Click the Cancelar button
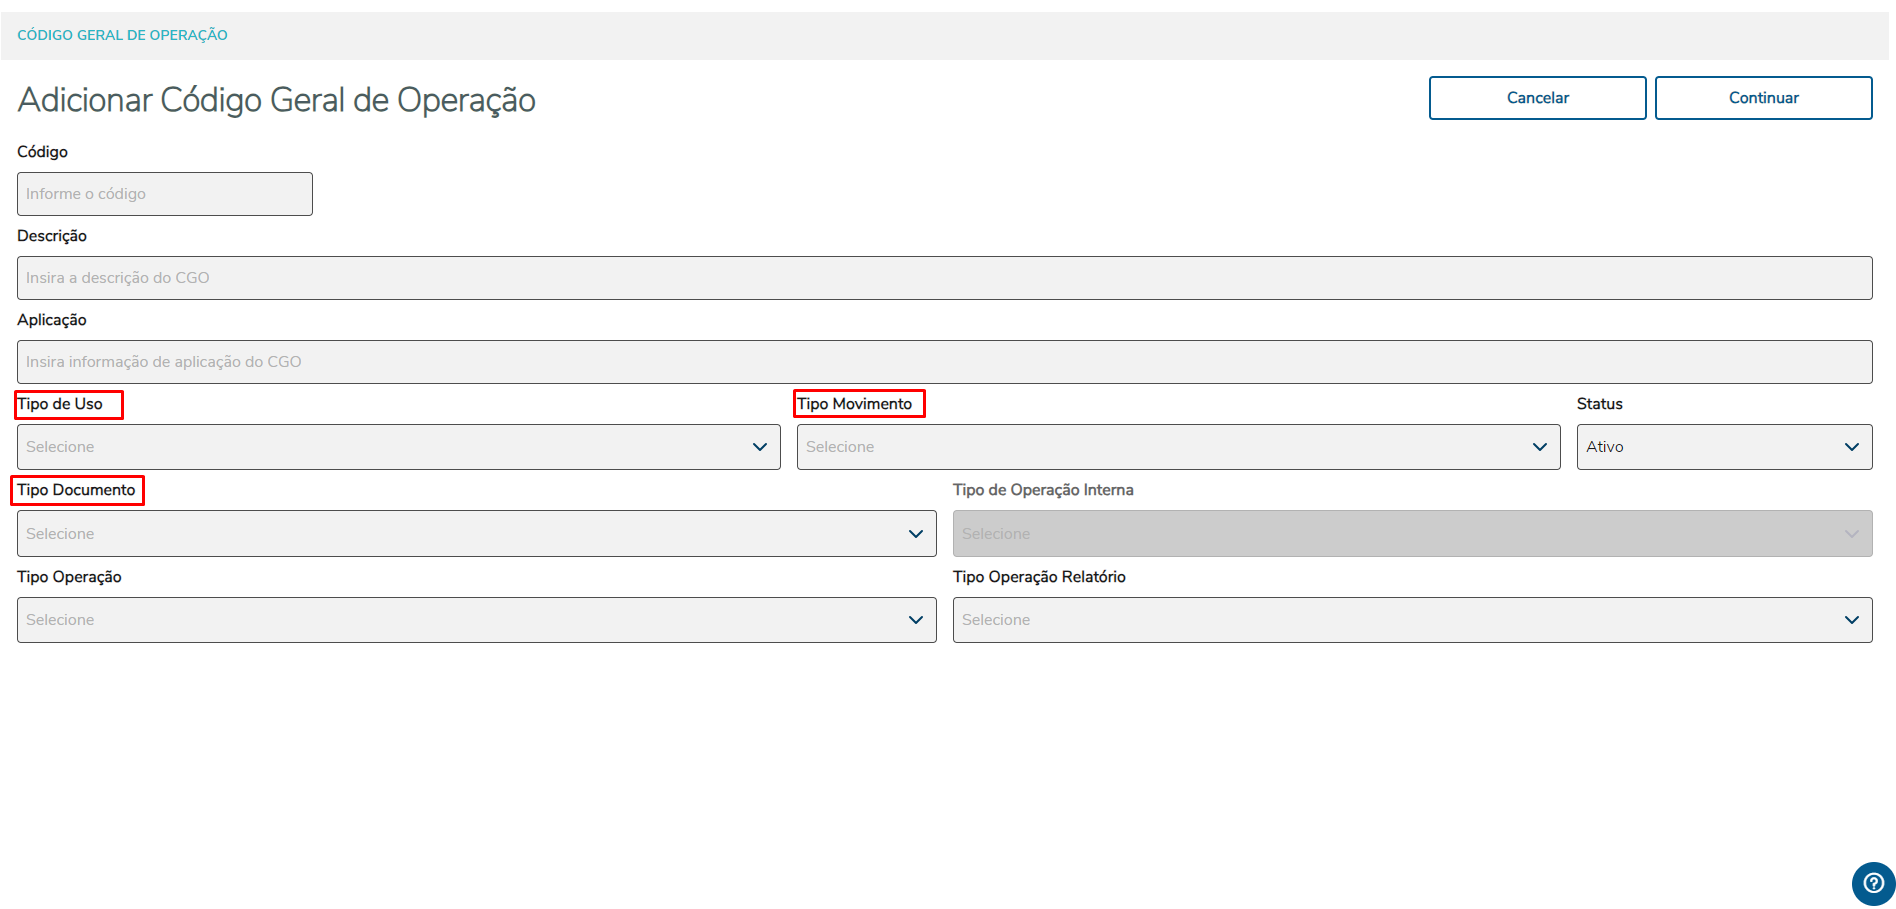Screen dimensions: 1896x909 pyautogui.click(x=1537, y=98)
